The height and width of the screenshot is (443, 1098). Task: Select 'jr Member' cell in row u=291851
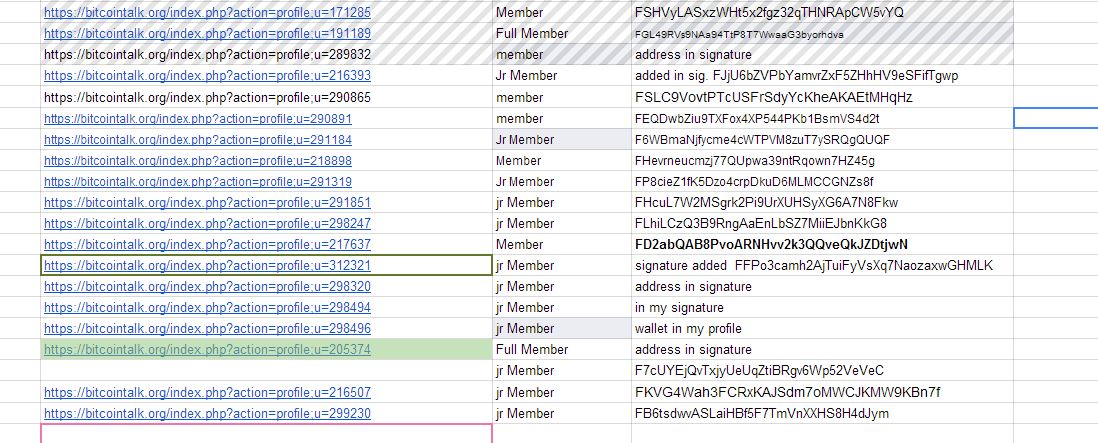click(562, 202)
